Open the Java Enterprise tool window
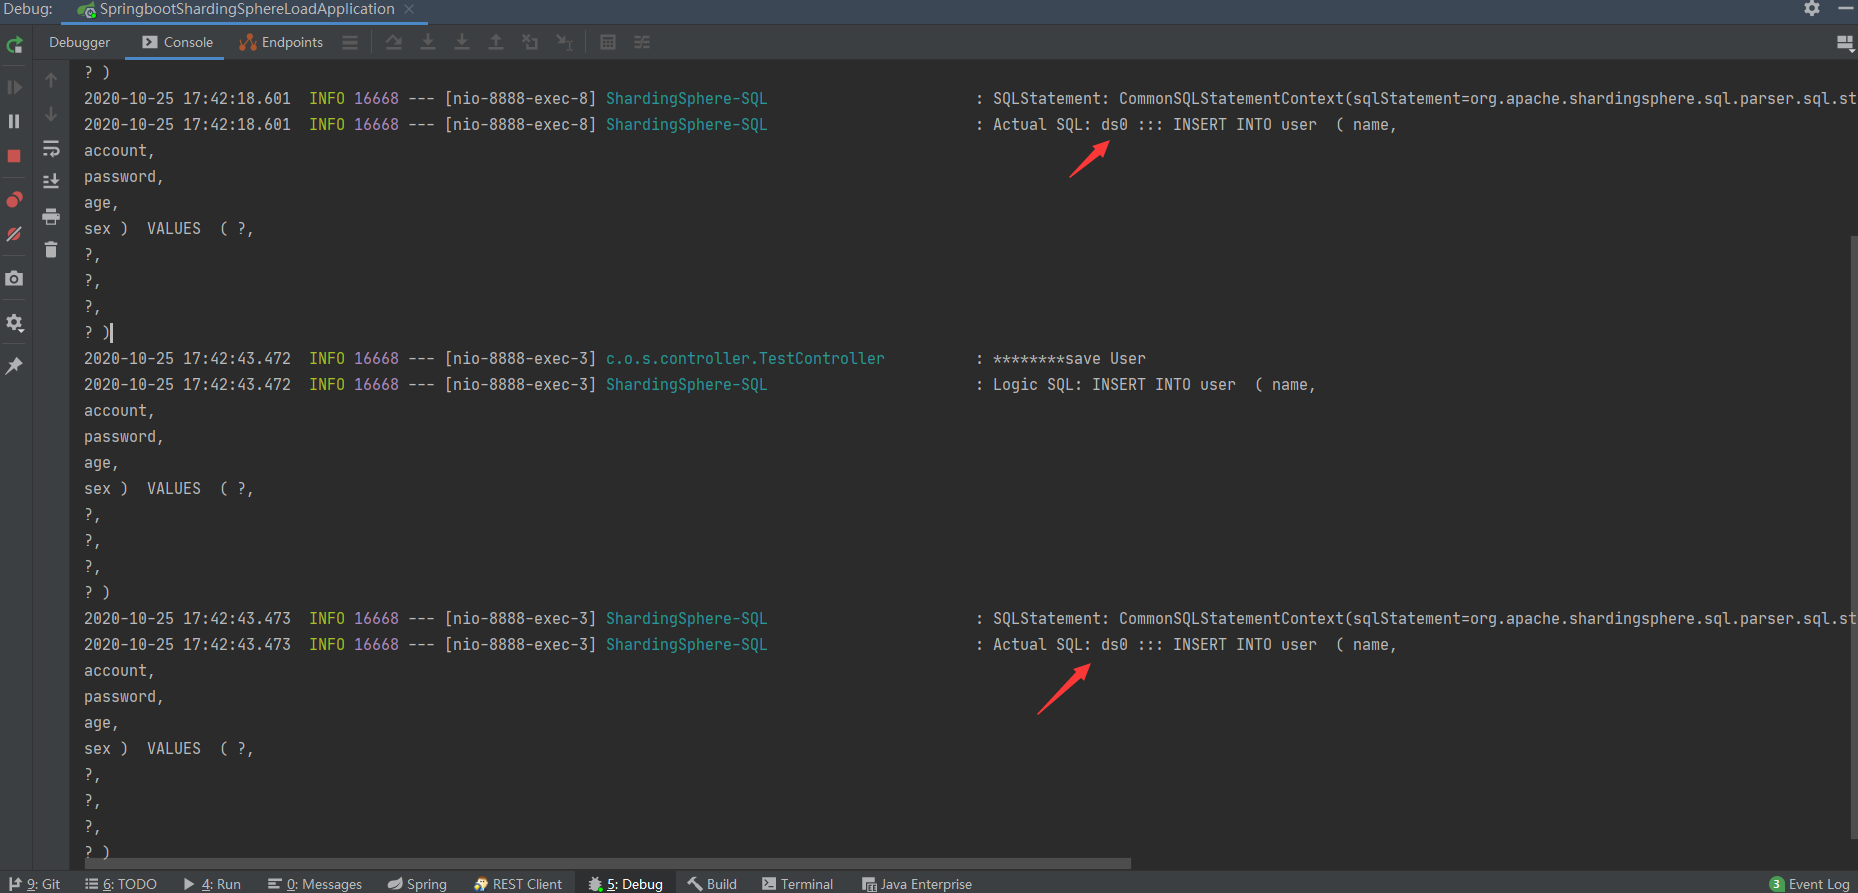1858x893 pixels. point(917,884)
